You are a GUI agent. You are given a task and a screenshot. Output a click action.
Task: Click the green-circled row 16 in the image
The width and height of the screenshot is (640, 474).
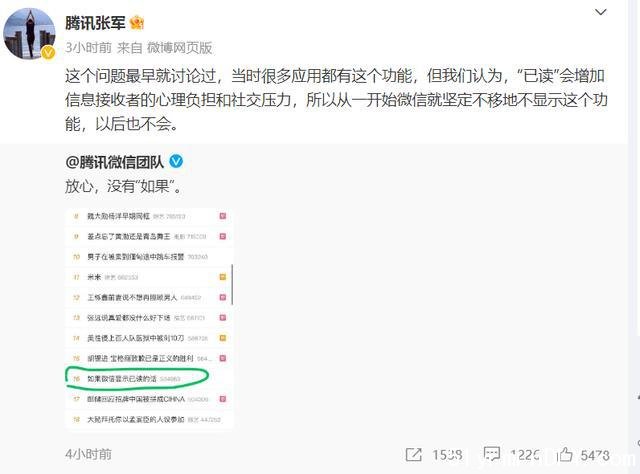(x=137, y=378)
